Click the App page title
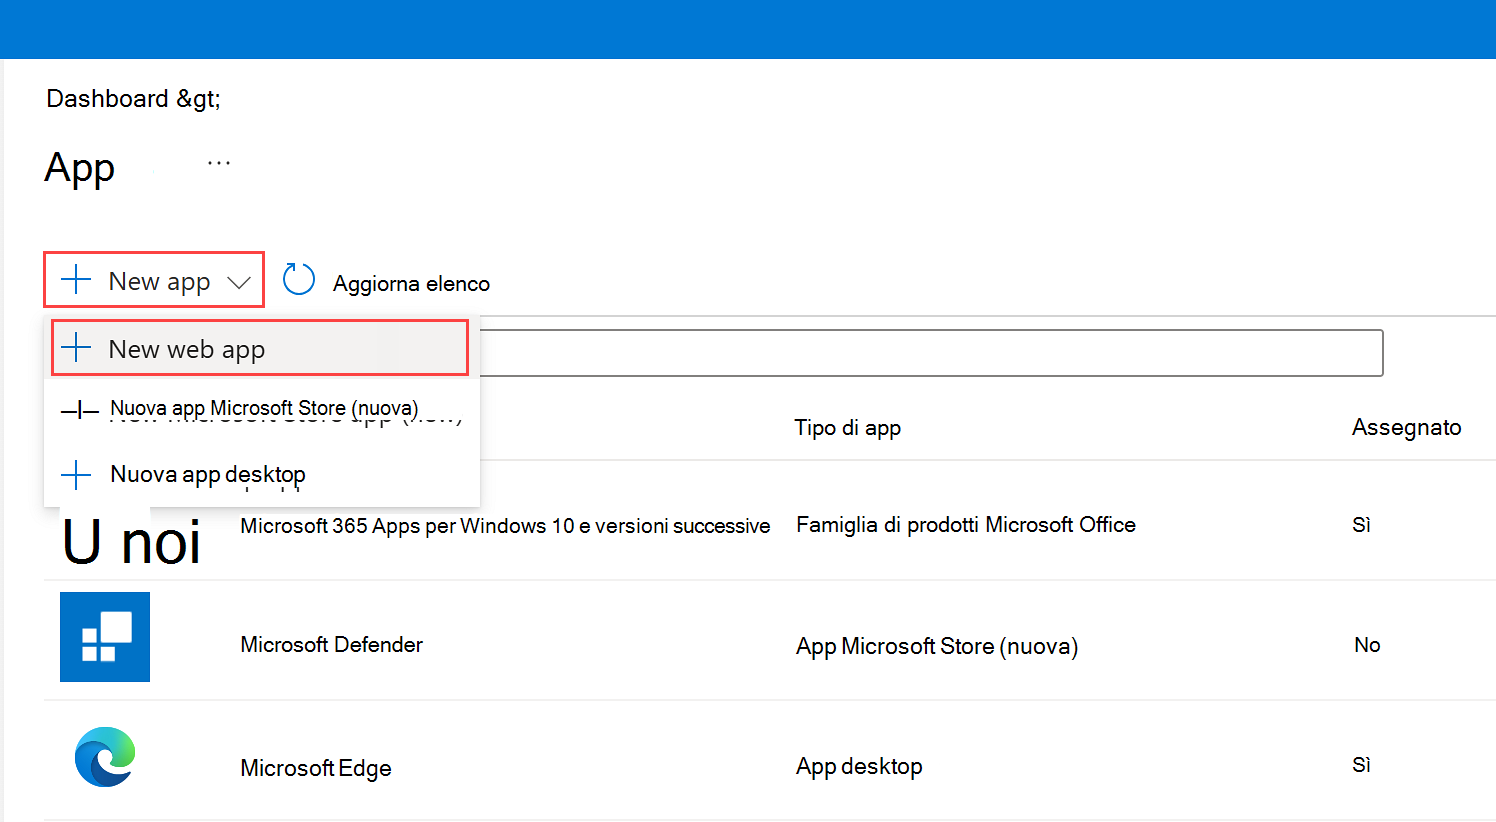1496x822 pixels. click(x=80, y=168)
